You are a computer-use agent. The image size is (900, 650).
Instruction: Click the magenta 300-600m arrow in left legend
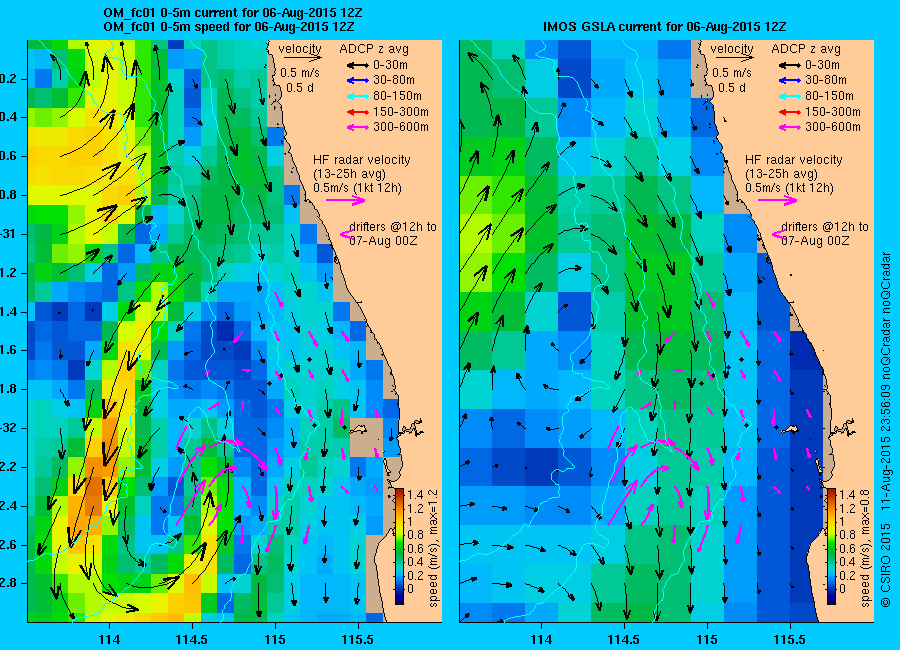pos(357,127)
